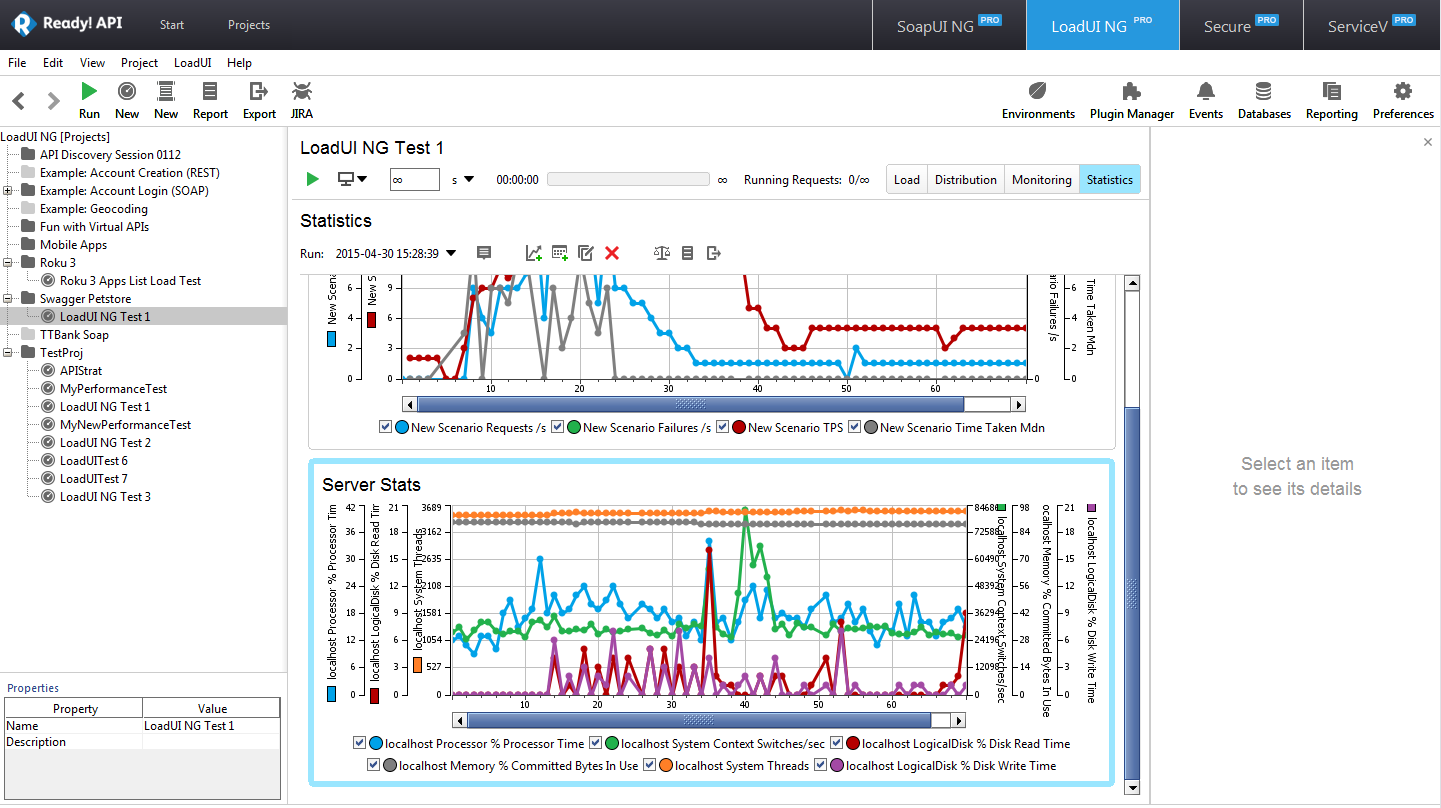Click the add chart icon in Statistics
This screenshot has width=1441, height=808.
[x=534, y=253]
